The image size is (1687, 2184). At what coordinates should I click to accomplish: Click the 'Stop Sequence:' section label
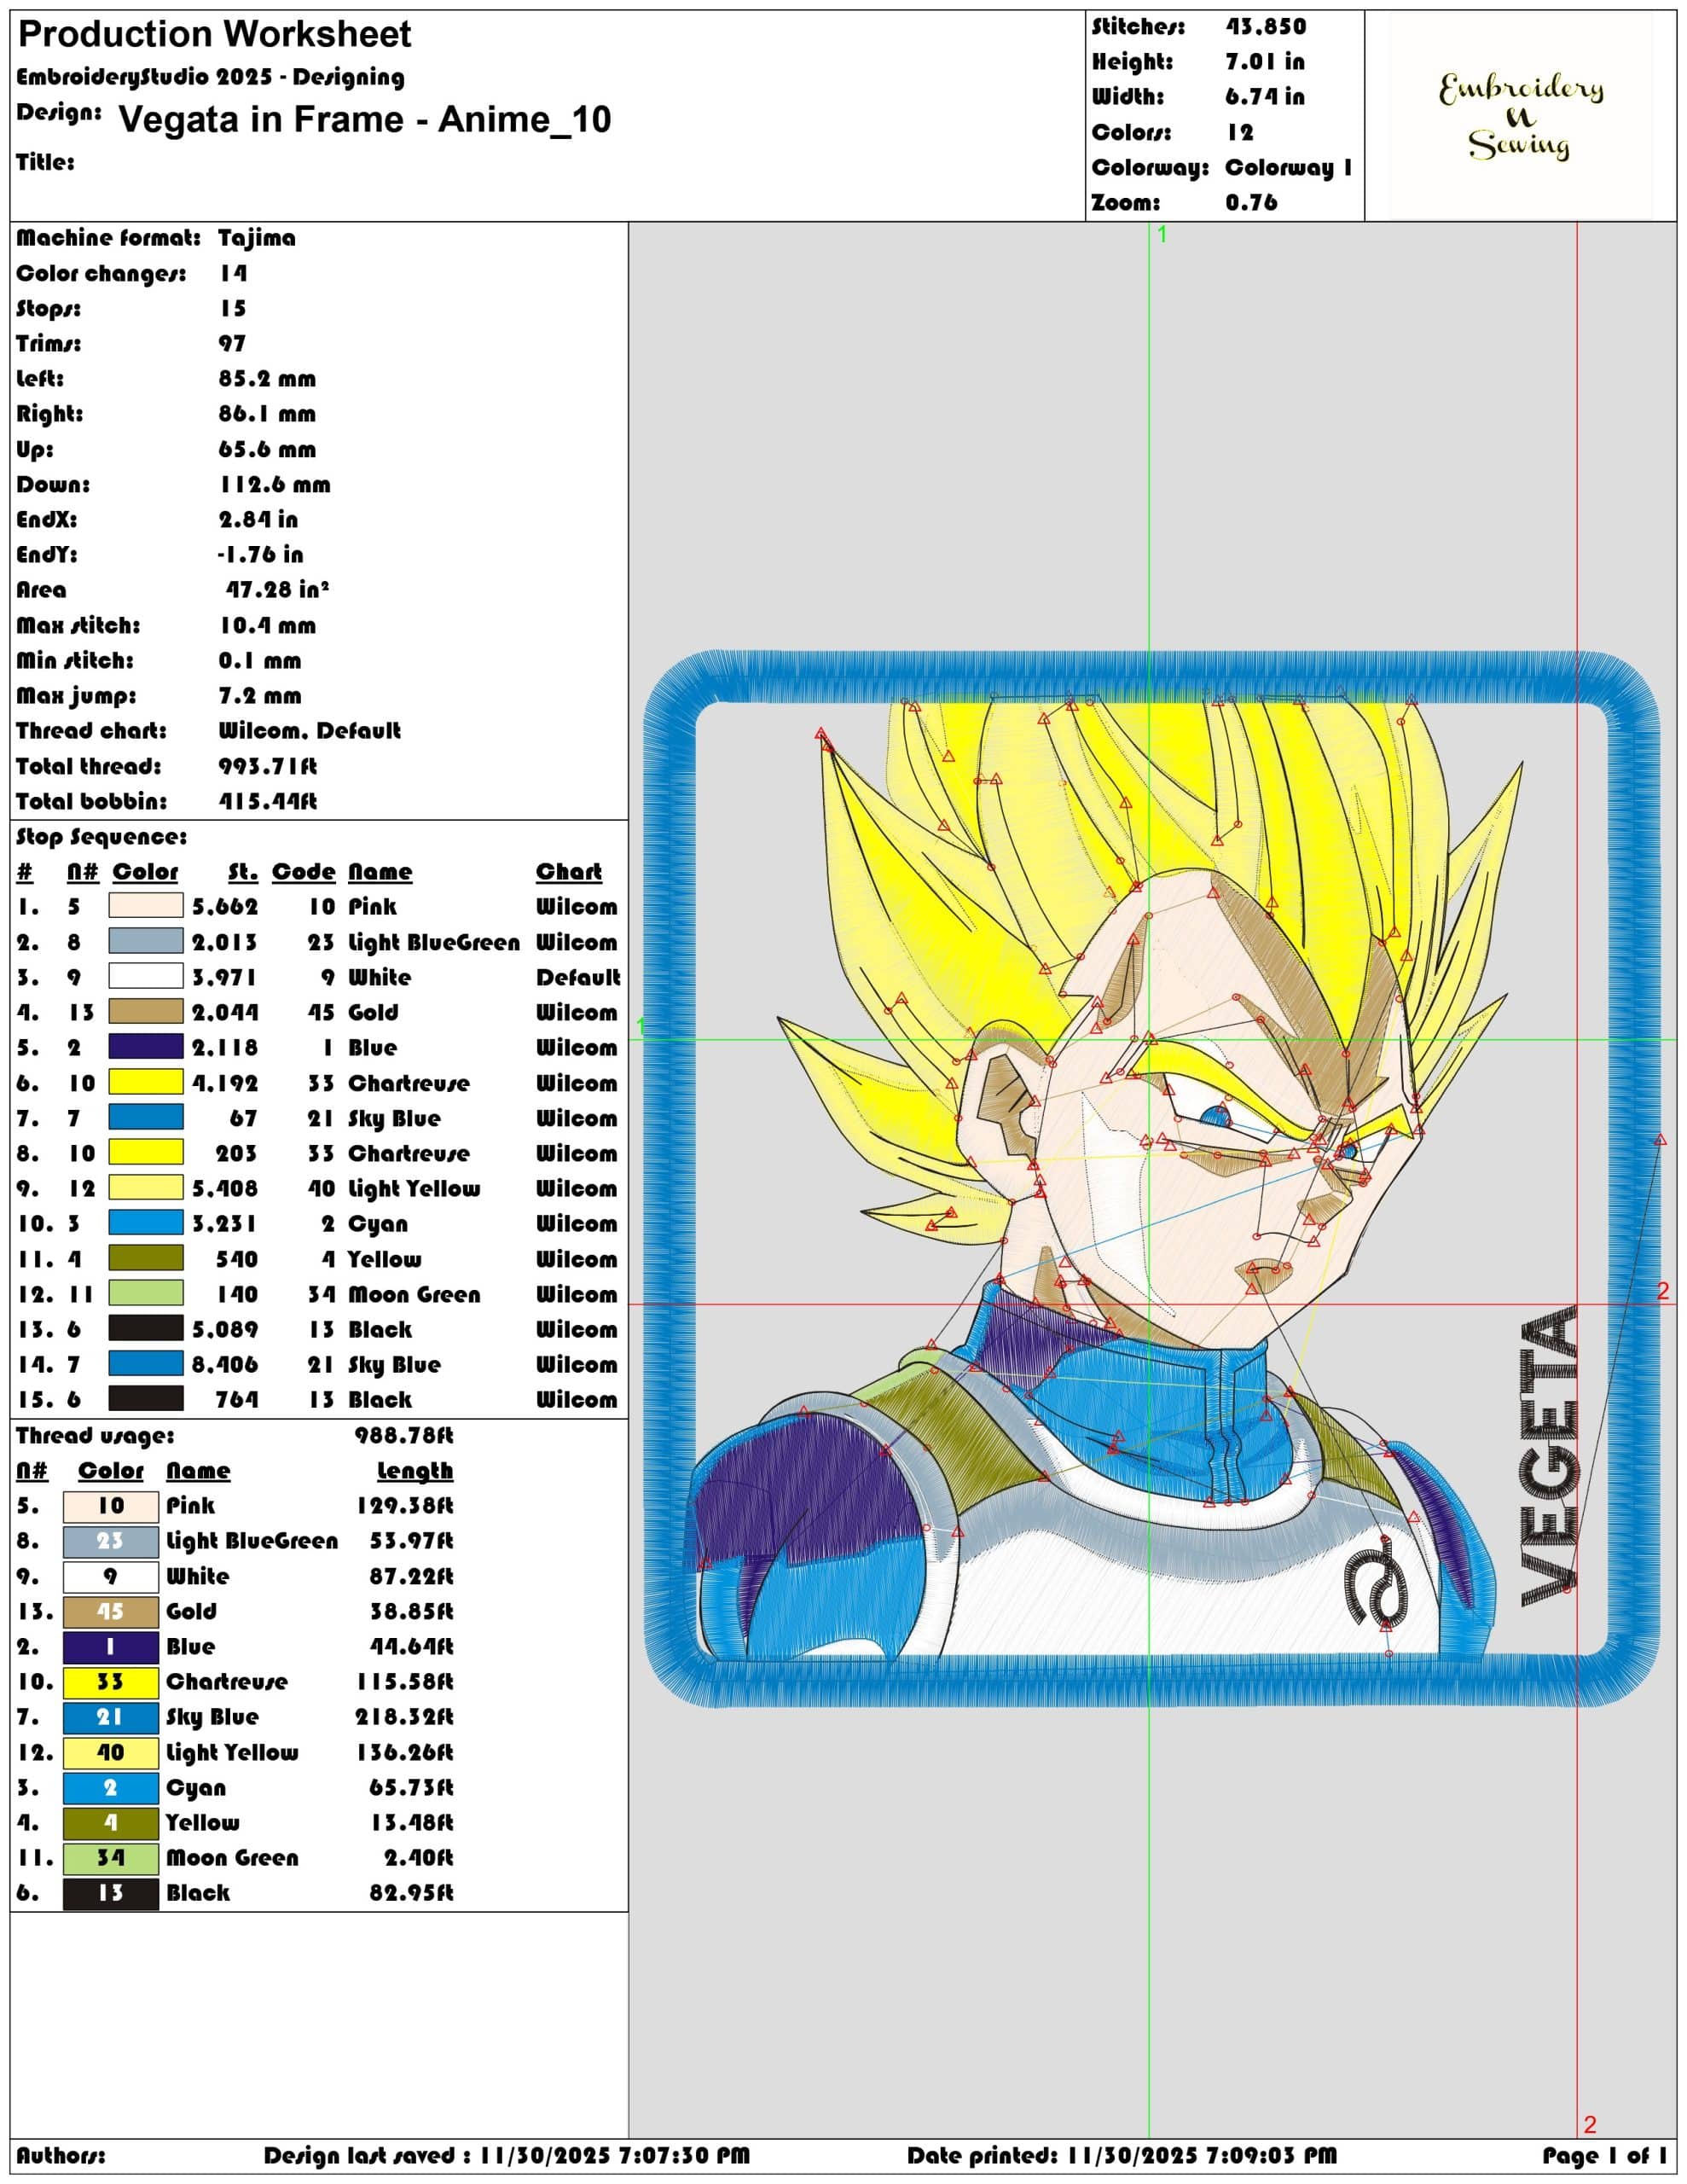(x=102, y=836)
